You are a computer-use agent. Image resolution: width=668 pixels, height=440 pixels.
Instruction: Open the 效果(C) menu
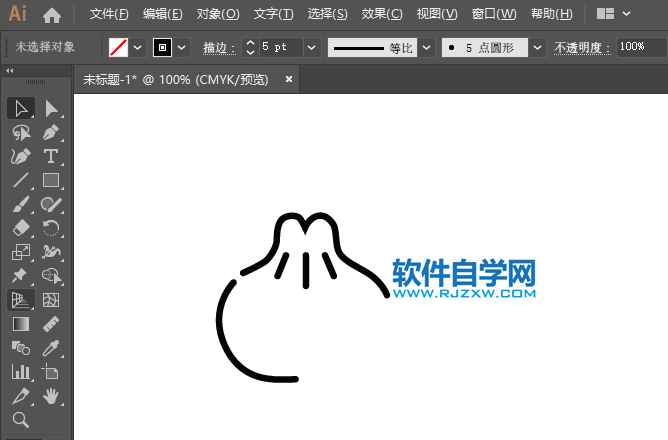pyautogui.click(x=382, y=14)
